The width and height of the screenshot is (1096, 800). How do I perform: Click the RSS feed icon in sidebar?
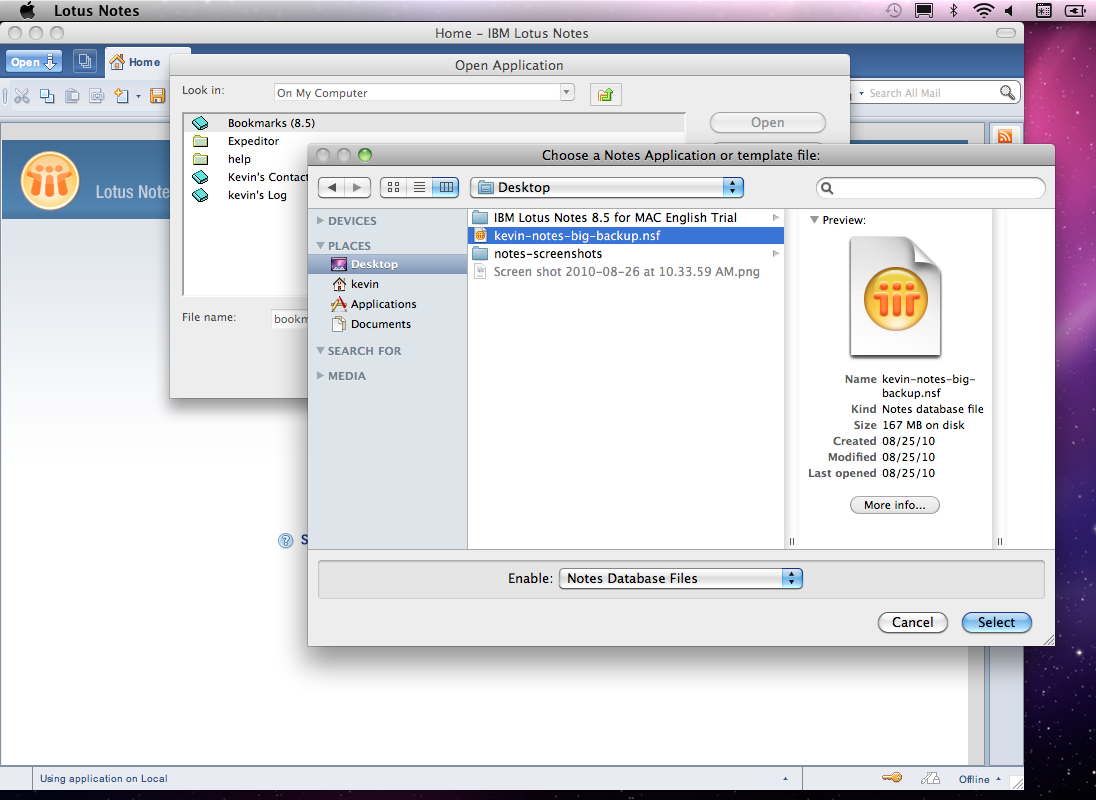[1005, 136]
